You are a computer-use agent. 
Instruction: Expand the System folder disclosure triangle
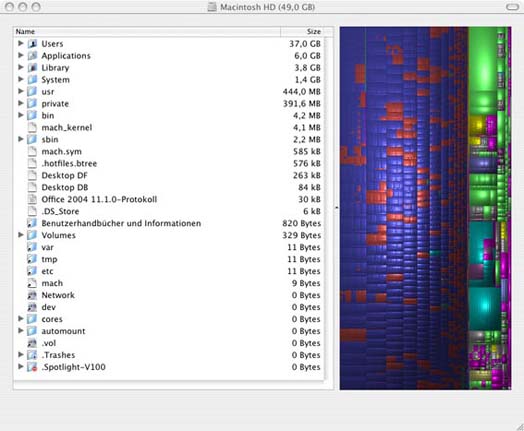point(20,80)
